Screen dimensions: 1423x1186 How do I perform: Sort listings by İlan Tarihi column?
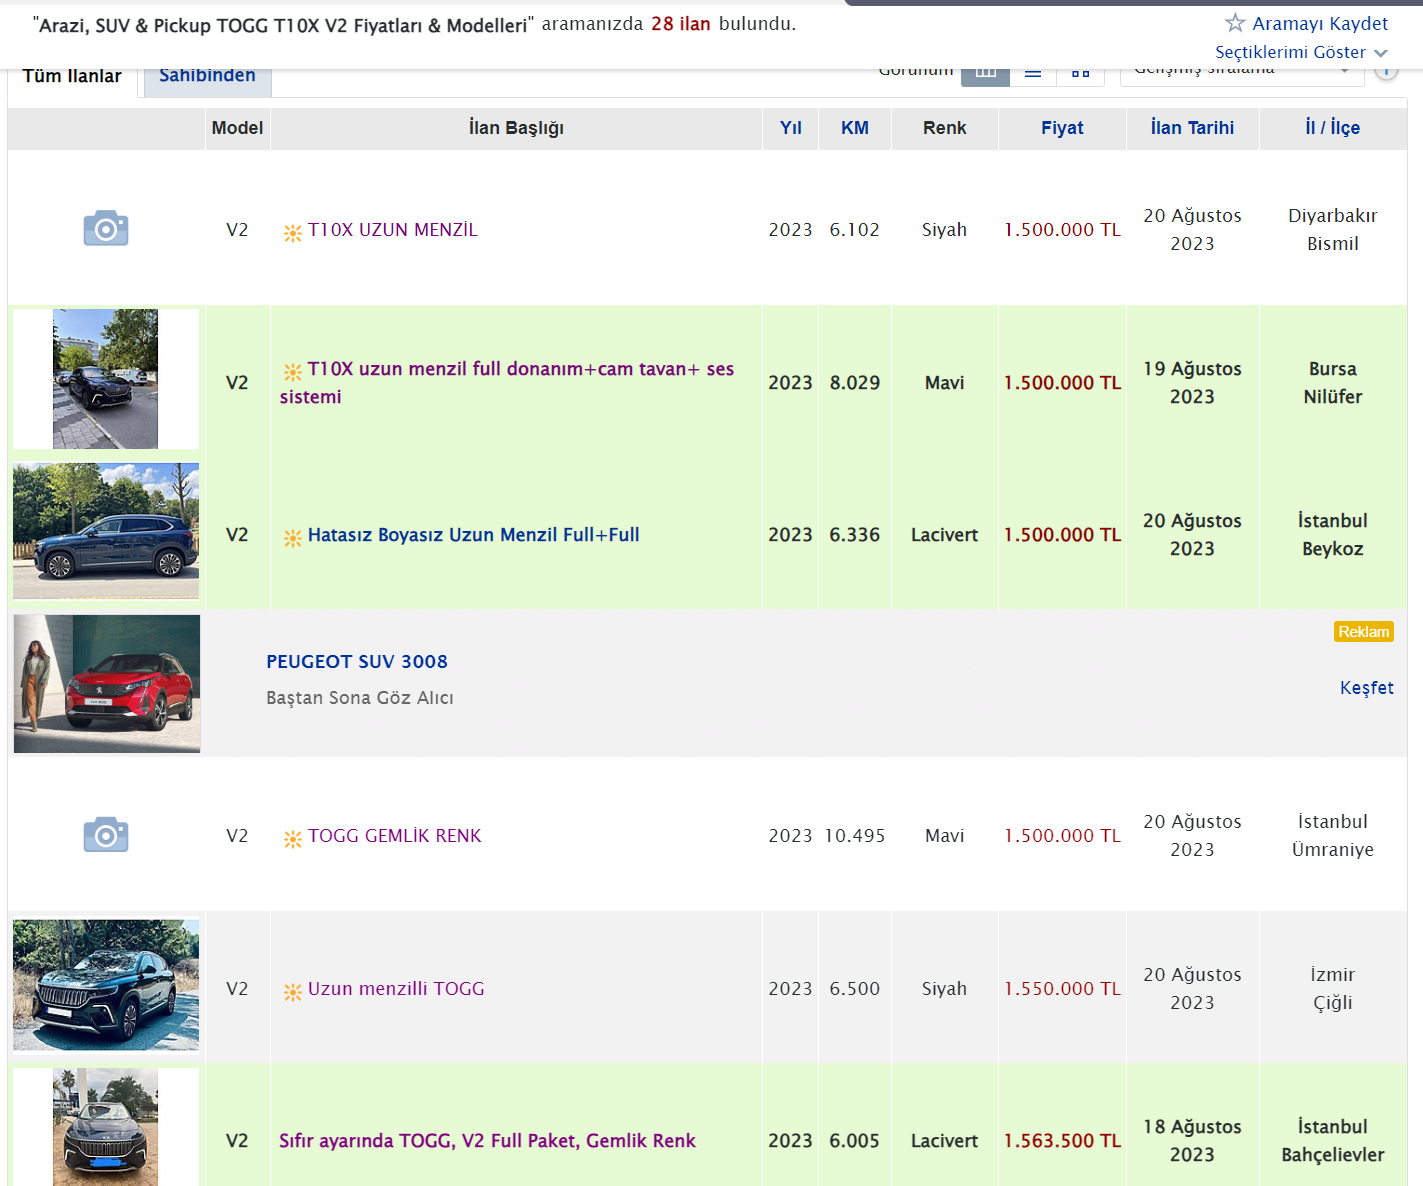pos(1192,128)
